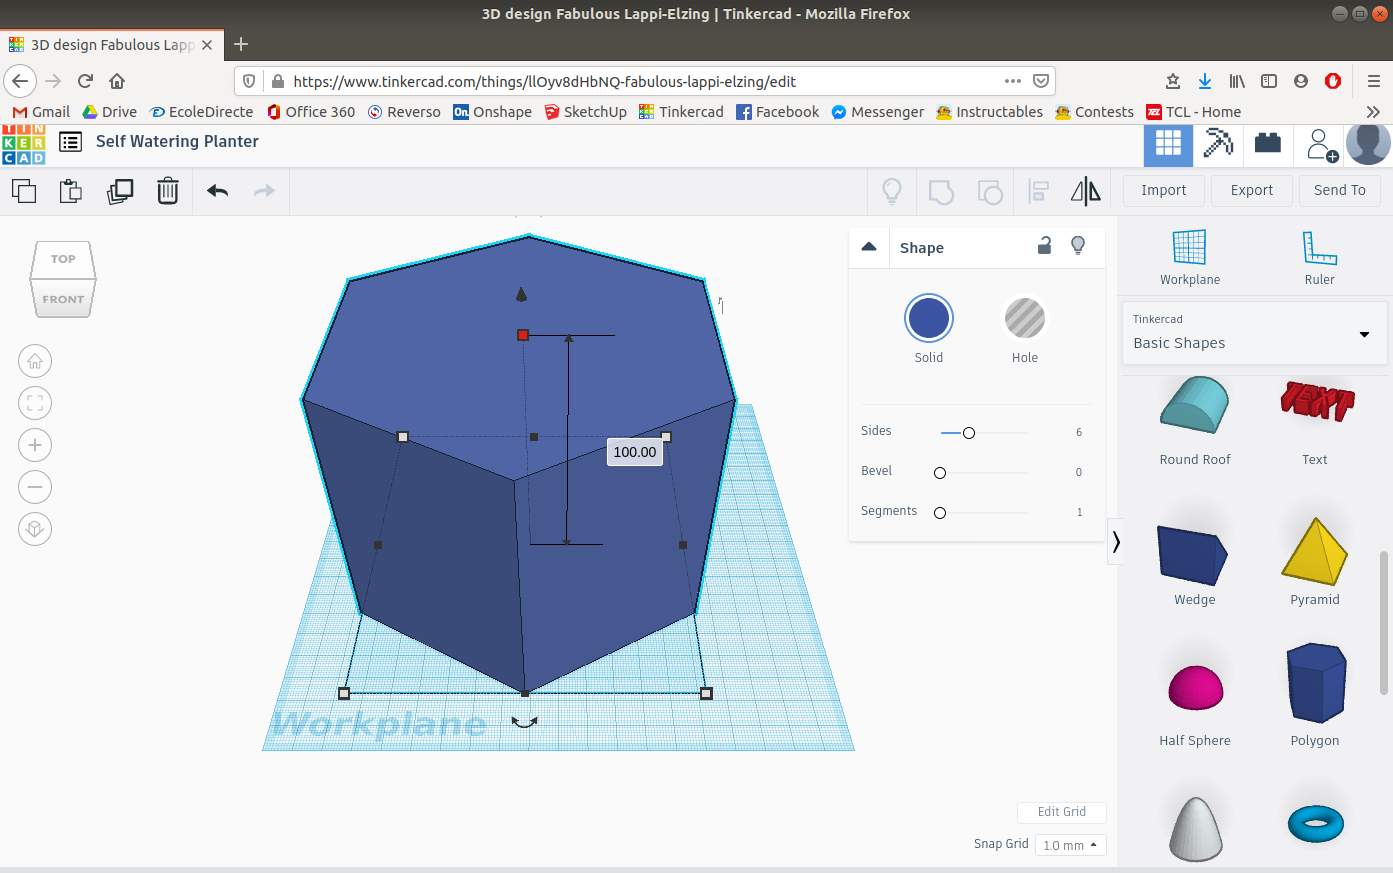This screenshot has height=873, width=1393.
Task: Fit all shapes in view
Action: click(x=35, y=403)
